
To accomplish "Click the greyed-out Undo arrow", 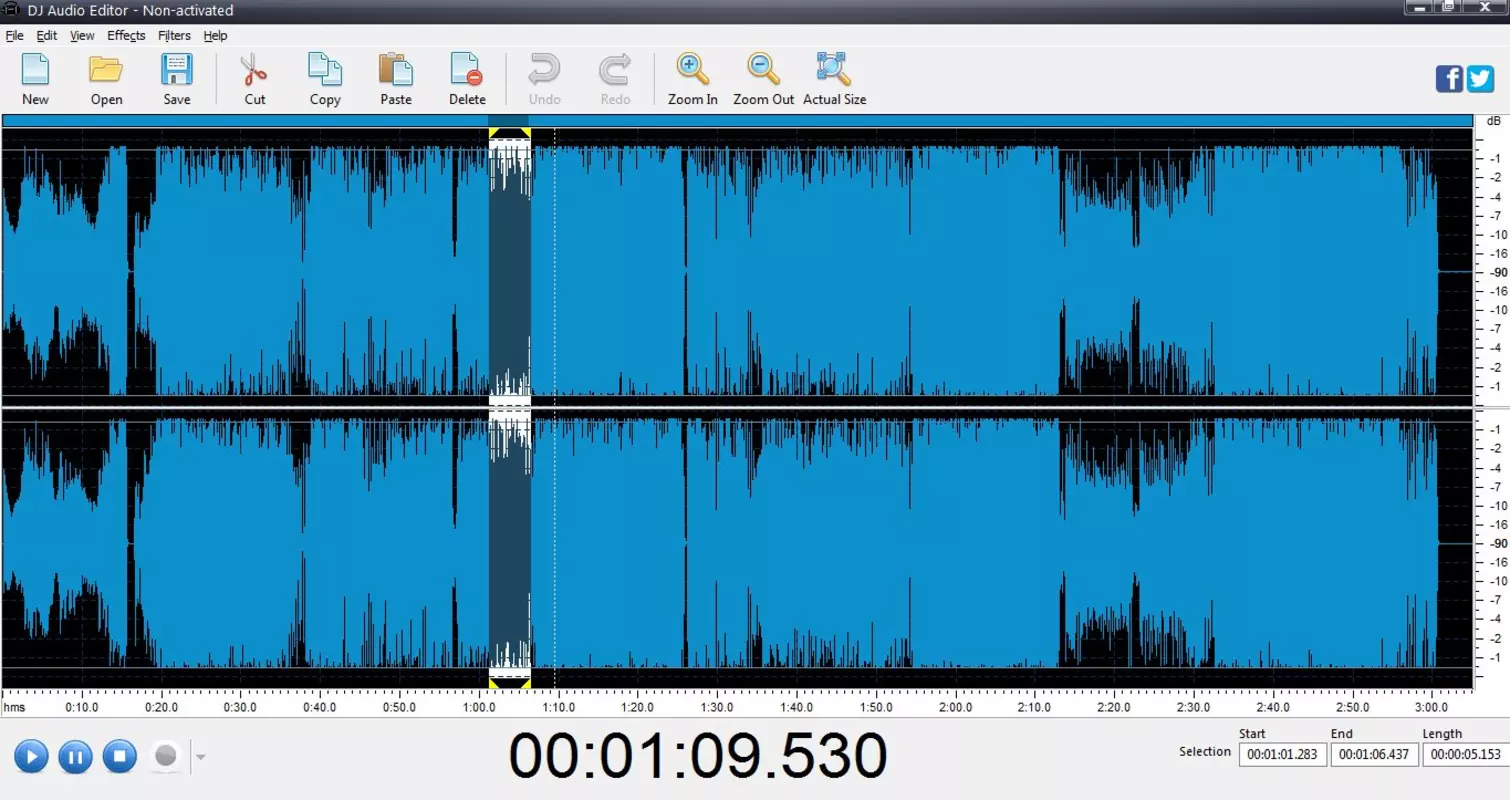I will coord(545,79).
